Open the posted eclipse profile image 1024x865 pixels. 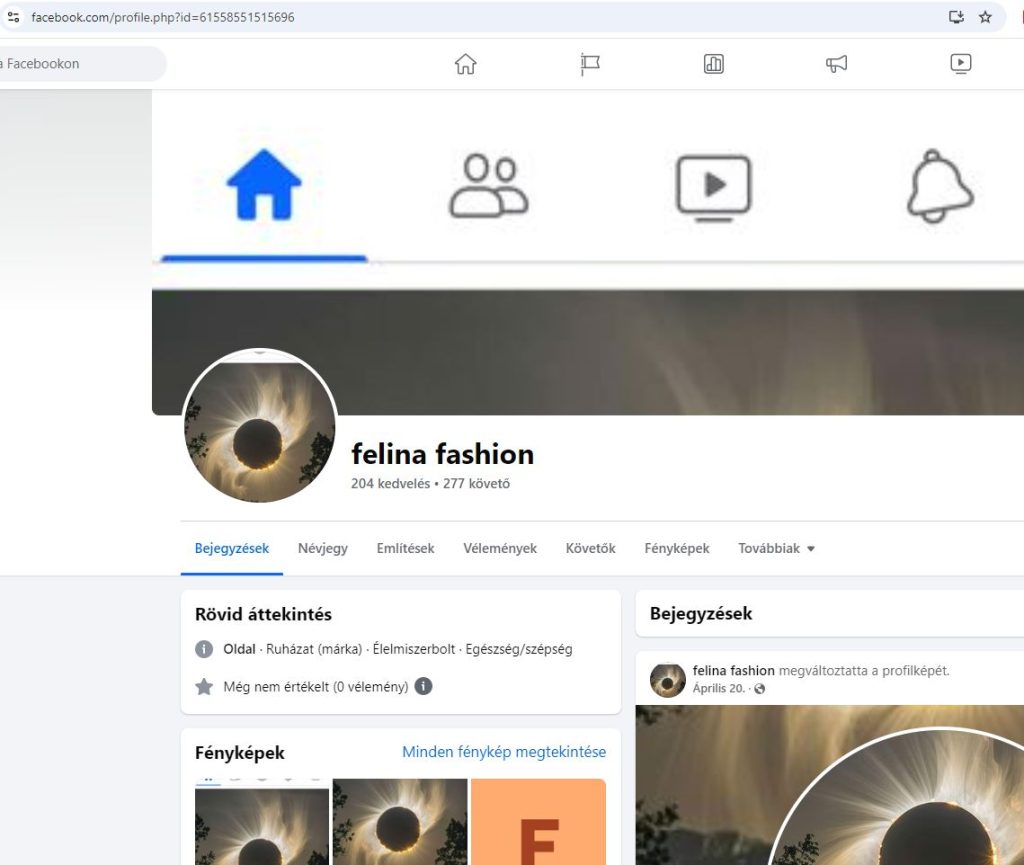point(829,785)
